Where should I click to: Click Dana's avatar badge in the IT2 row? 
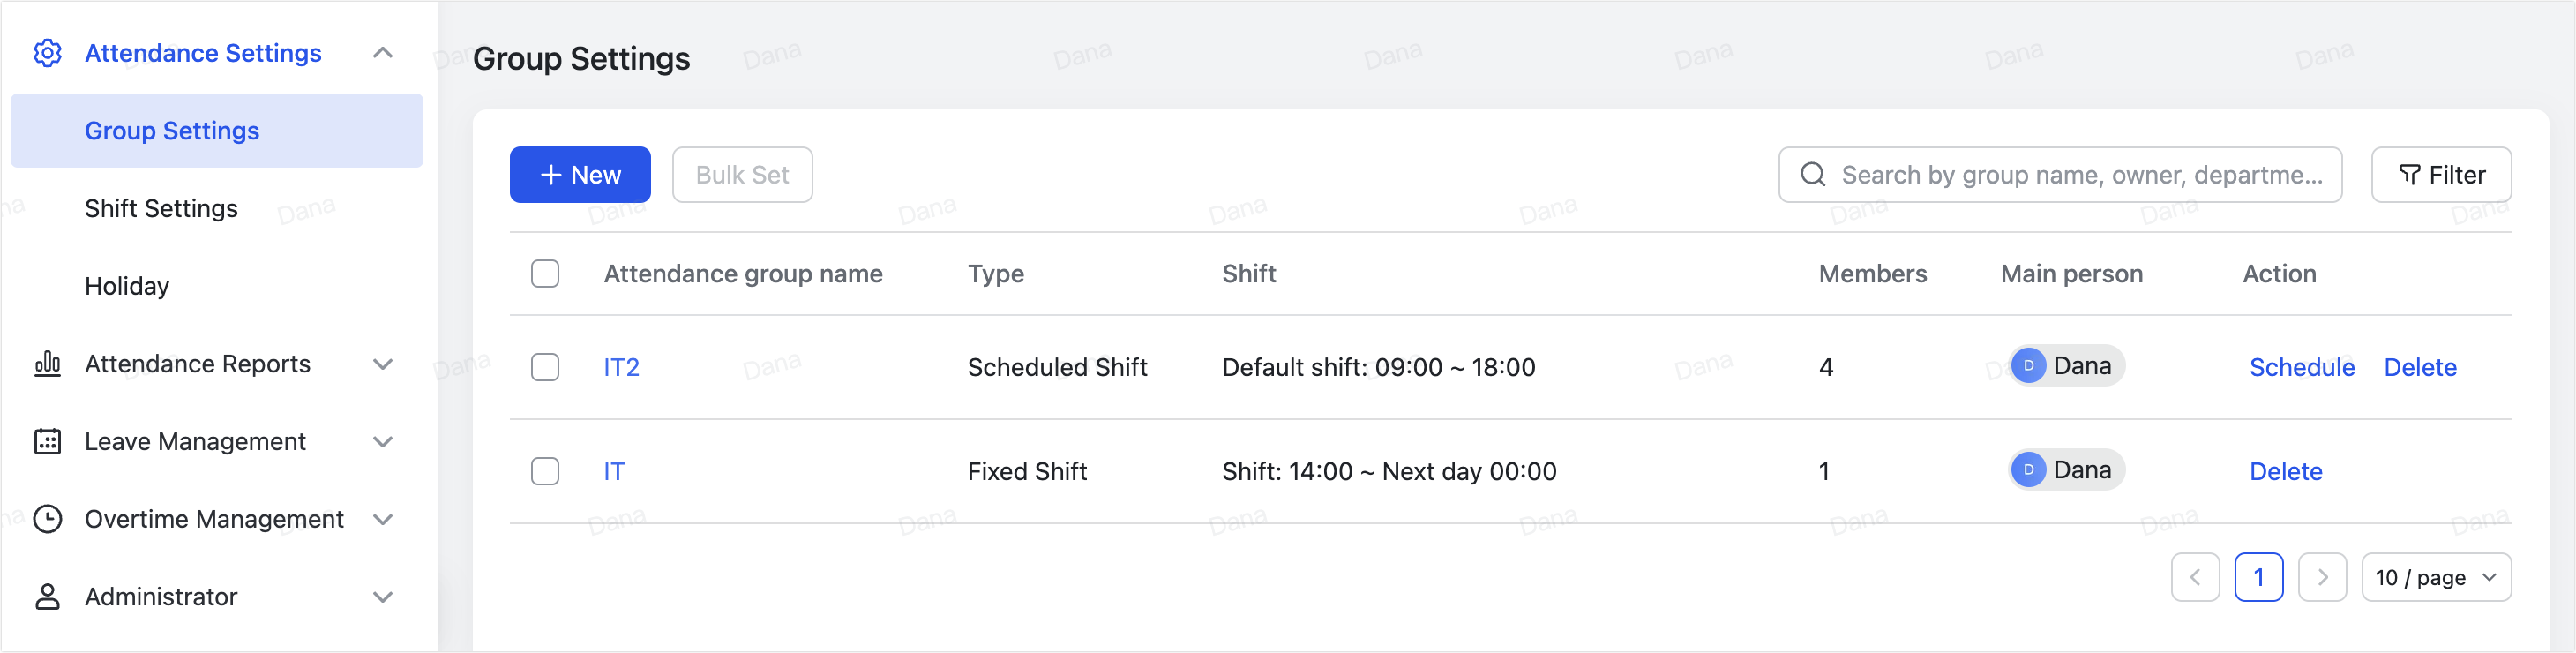coord(2028,365)
